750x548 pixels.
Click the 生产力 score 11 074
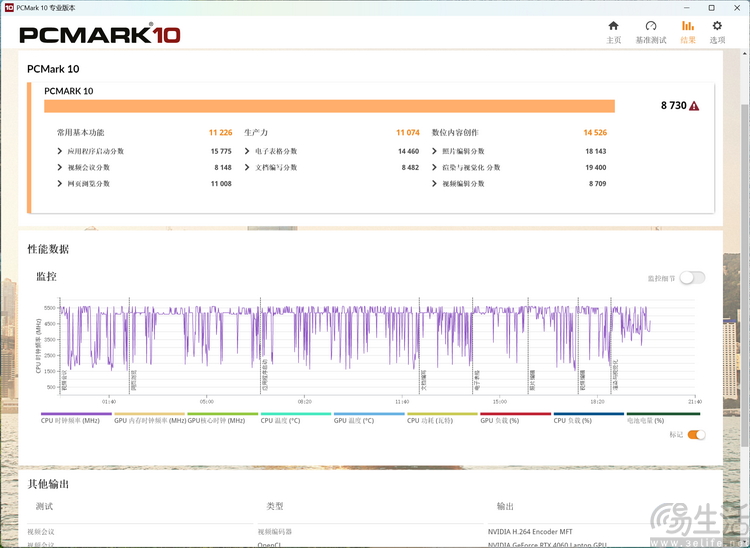tap(408, 132)
